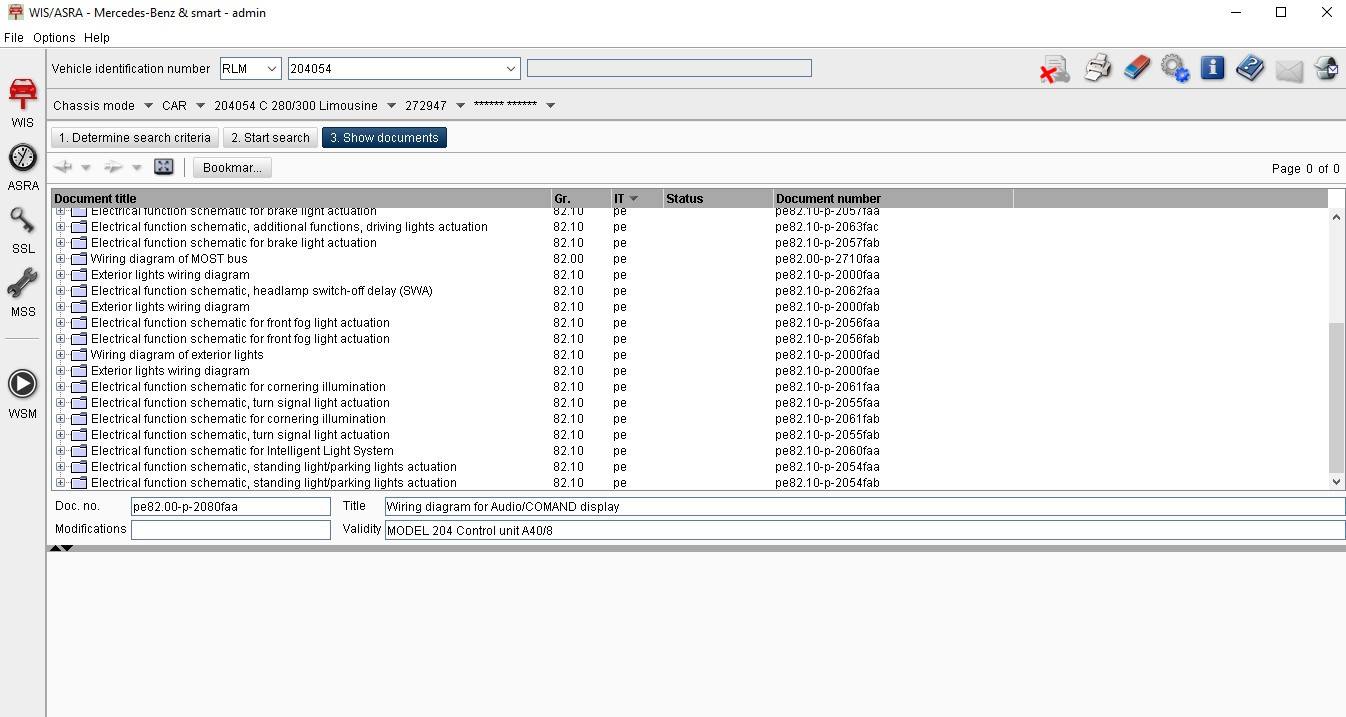Open the 204054 C 280/300 Limousine dropdown
Screen dimensions: 1346x717
coord(391,105)
